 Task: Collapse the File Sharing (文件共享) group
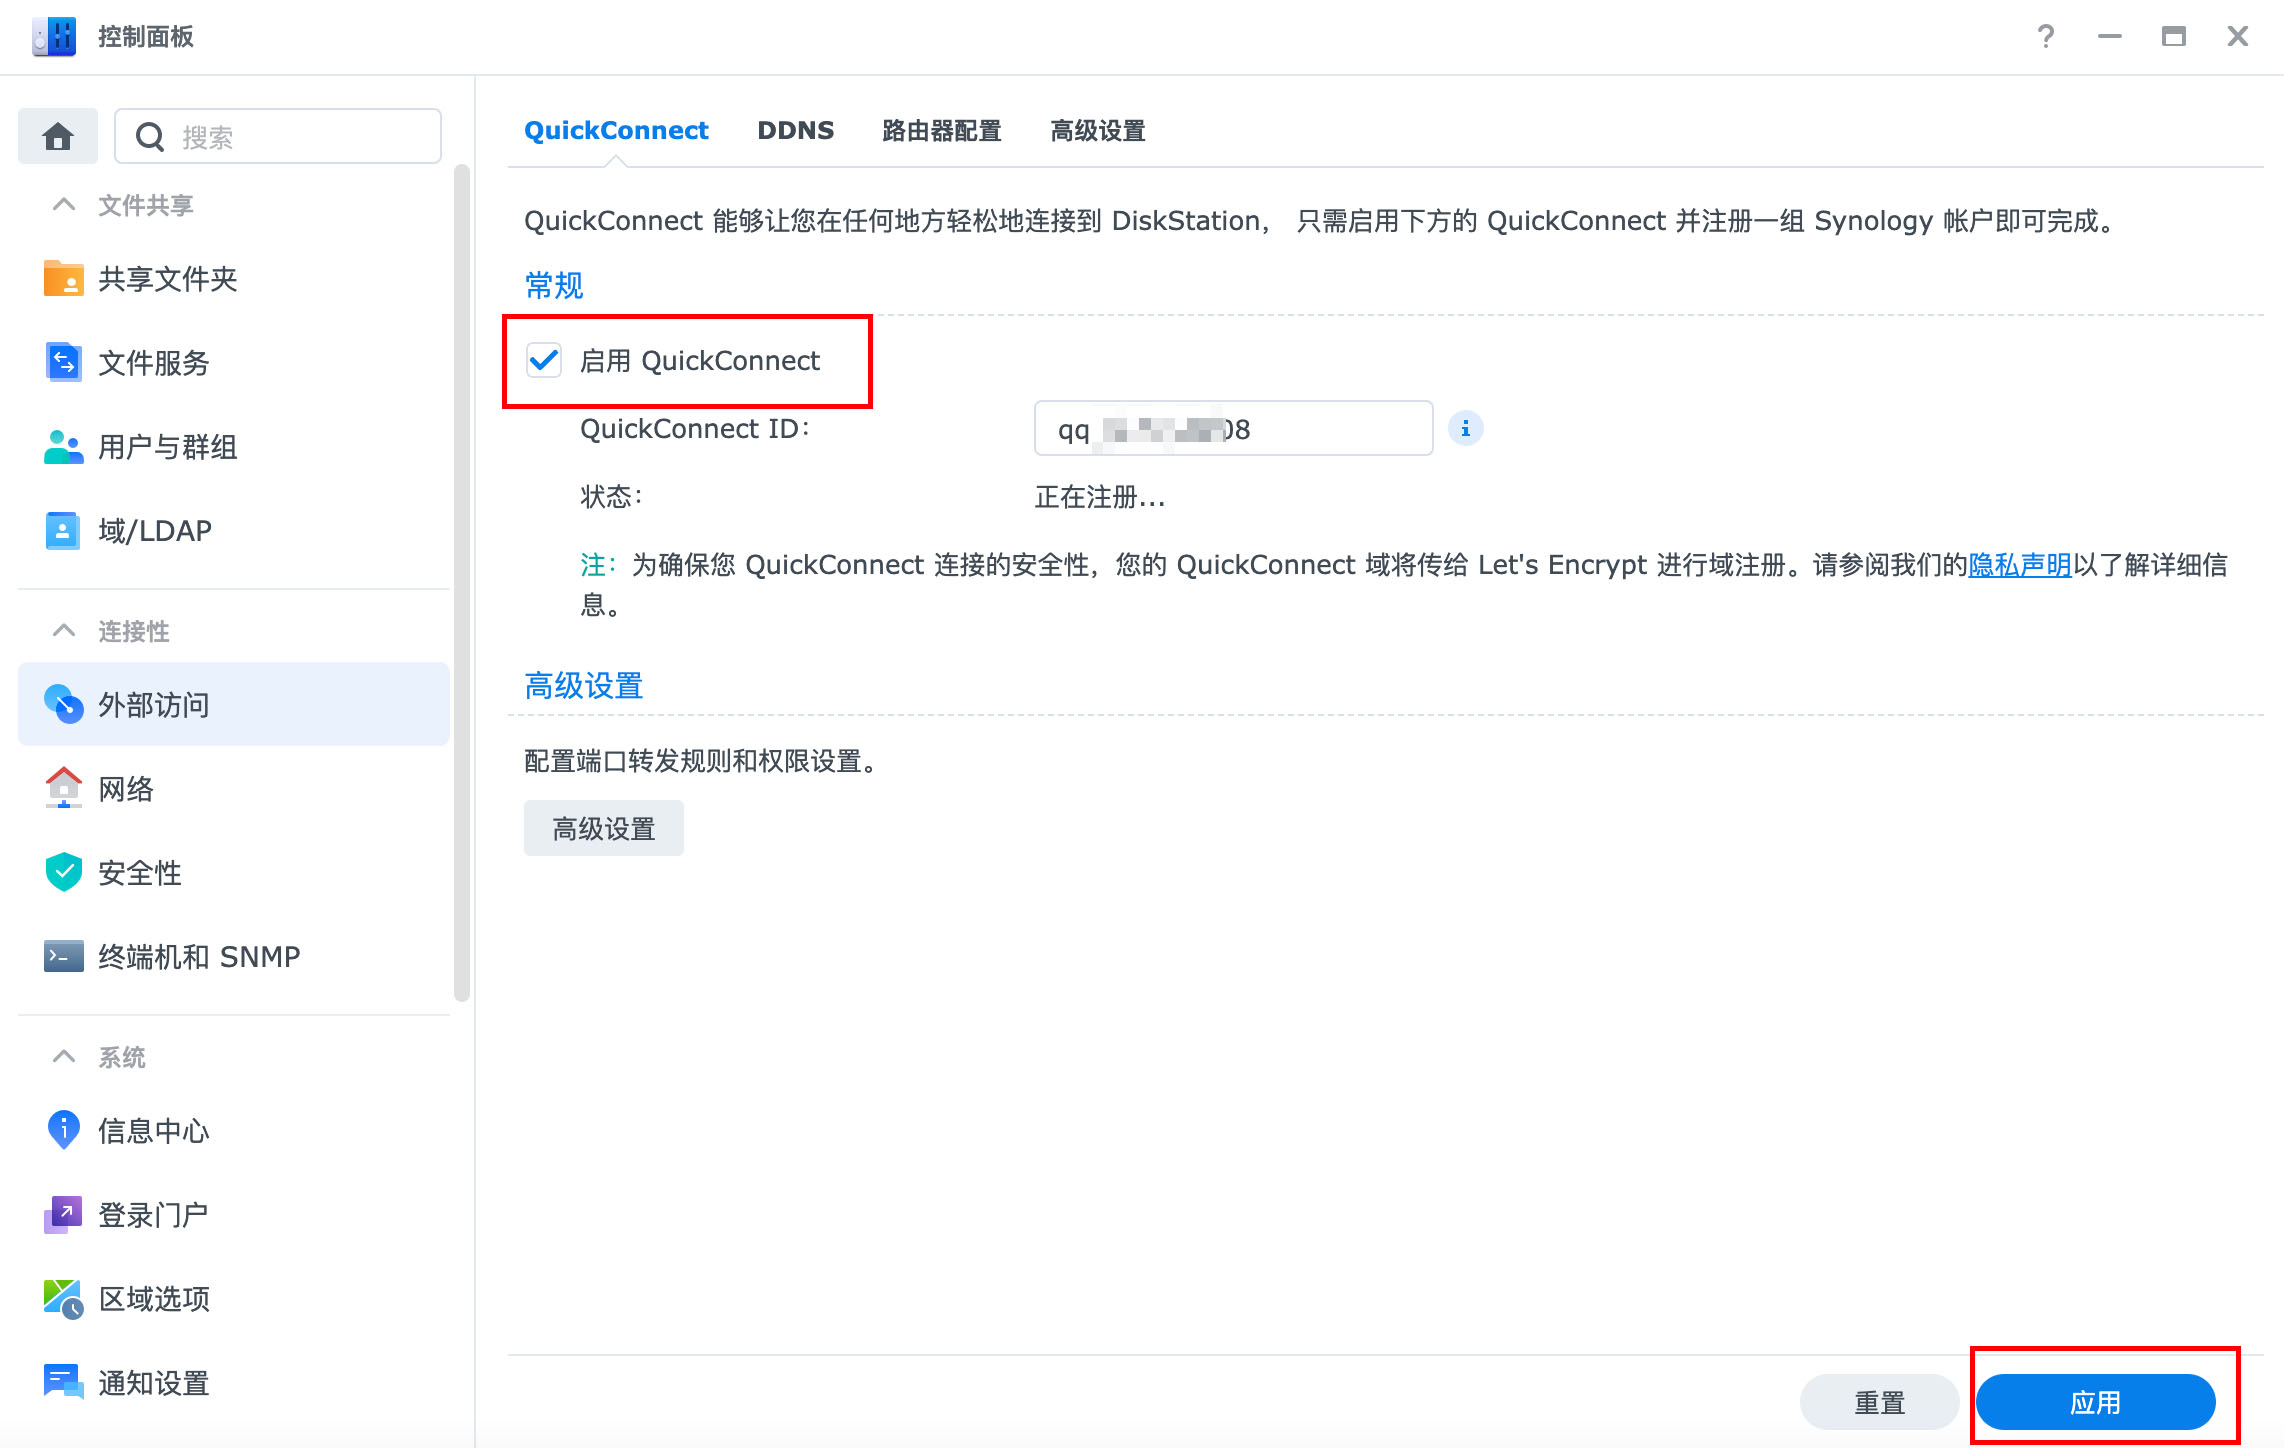tap(64, 205)
